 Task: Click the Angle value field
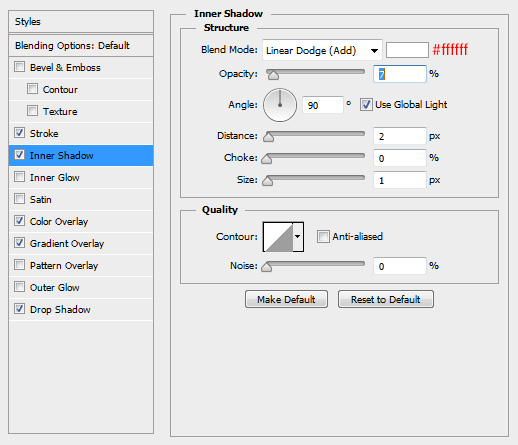[x=323, y=105]
